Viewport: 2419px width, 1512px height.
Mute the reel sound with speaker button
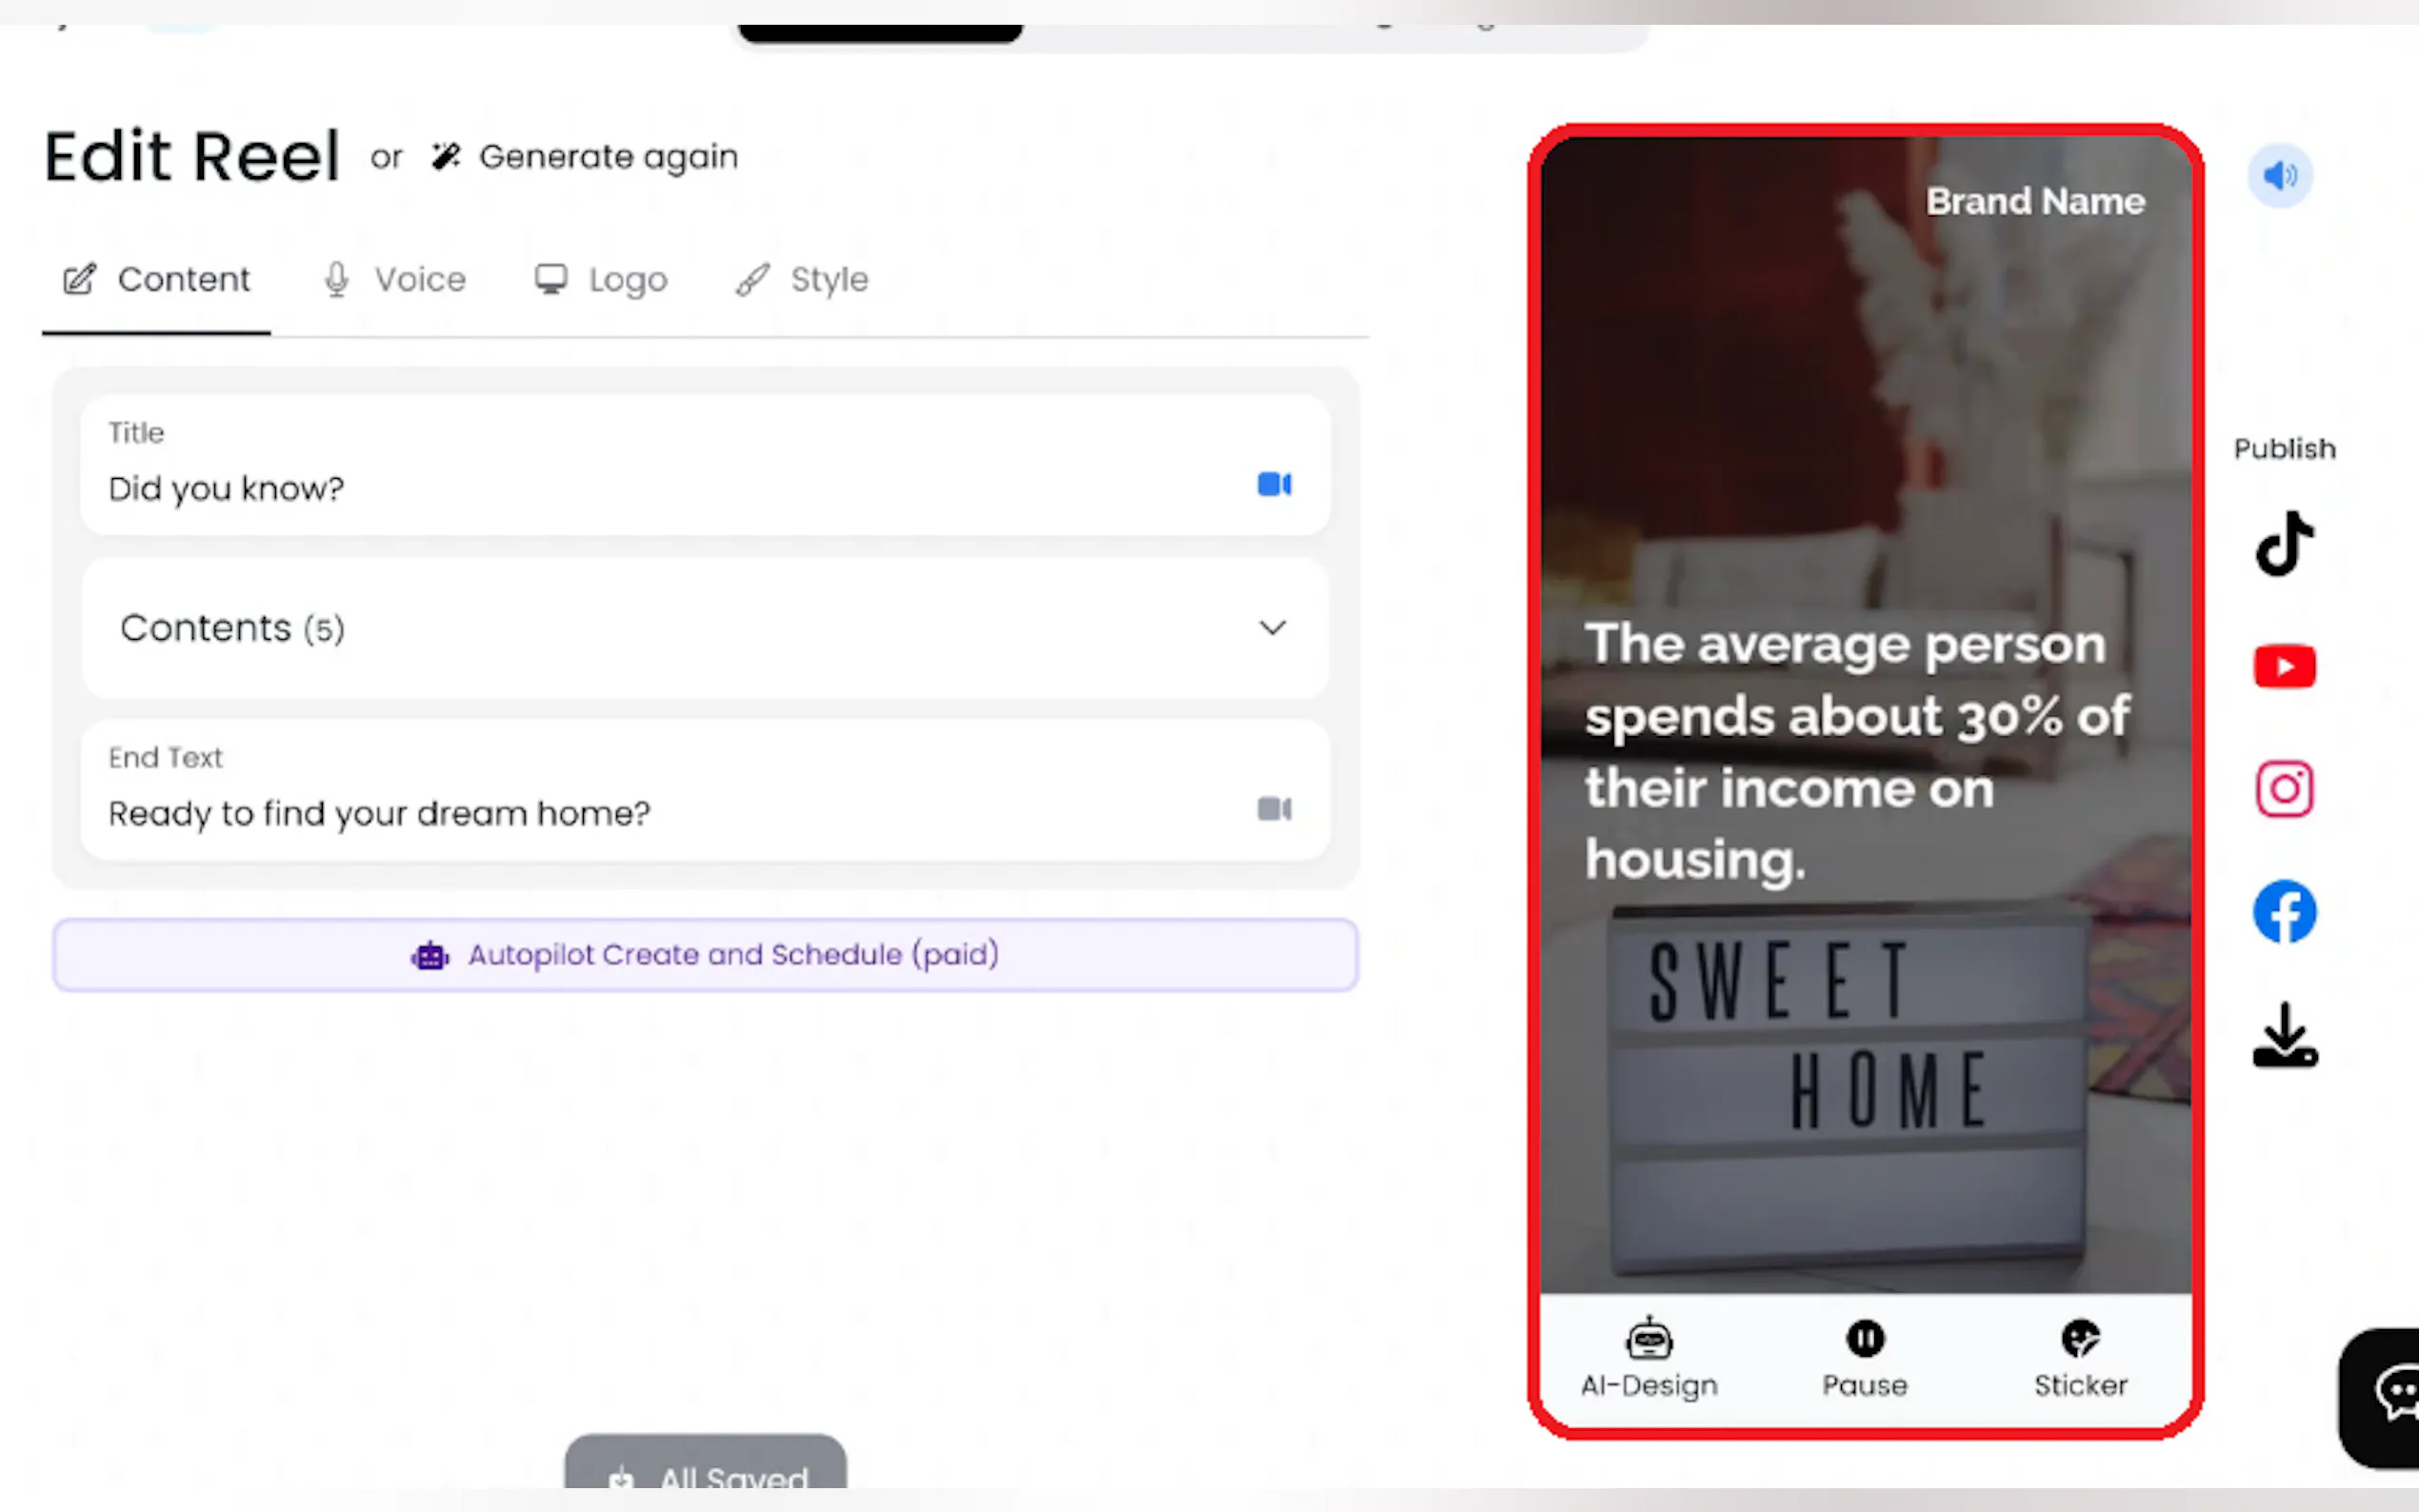click(x=2280, y=176)
